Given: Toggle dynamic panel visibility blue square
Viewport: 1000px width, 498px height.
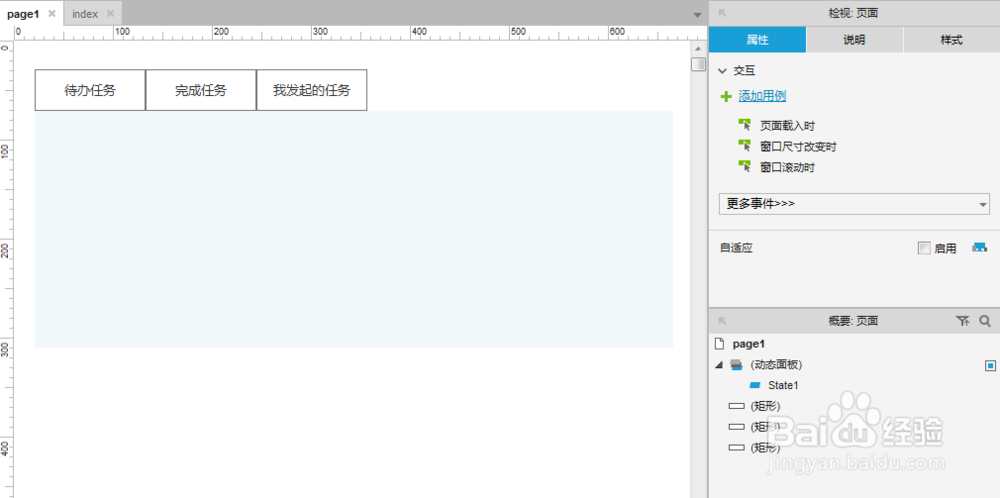Looking at the screenshot, I should (x=990, y=365).
